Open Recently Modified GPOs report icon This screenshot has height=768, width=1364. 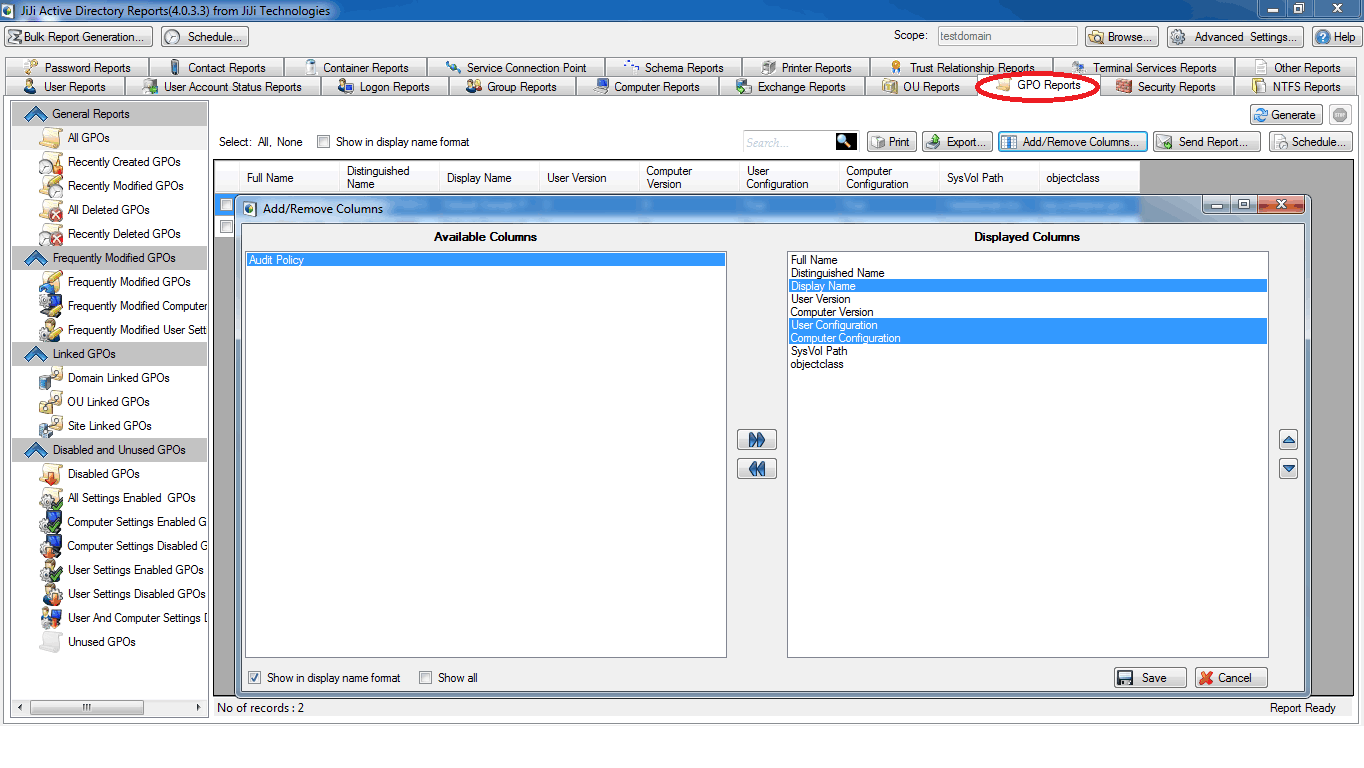[51, 186]
